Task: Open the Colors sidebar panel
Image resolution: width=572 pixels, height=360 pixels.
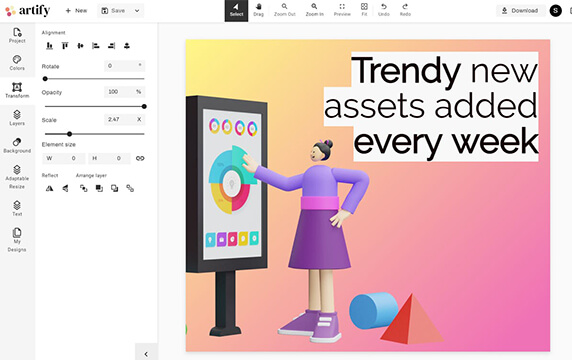Action: pos(17,63)
